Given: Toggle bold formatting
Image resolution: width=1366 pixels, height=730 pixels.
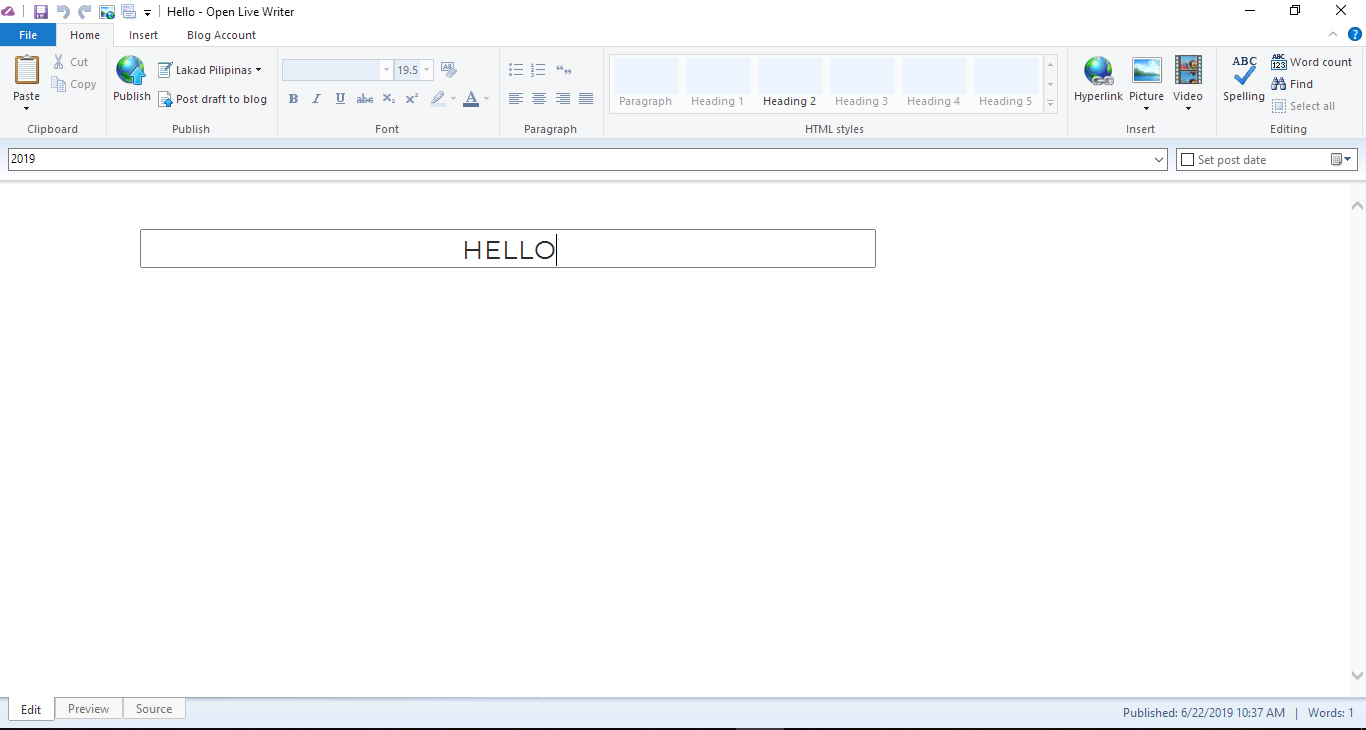Looking at the screenshot, I should pos(293,99).
